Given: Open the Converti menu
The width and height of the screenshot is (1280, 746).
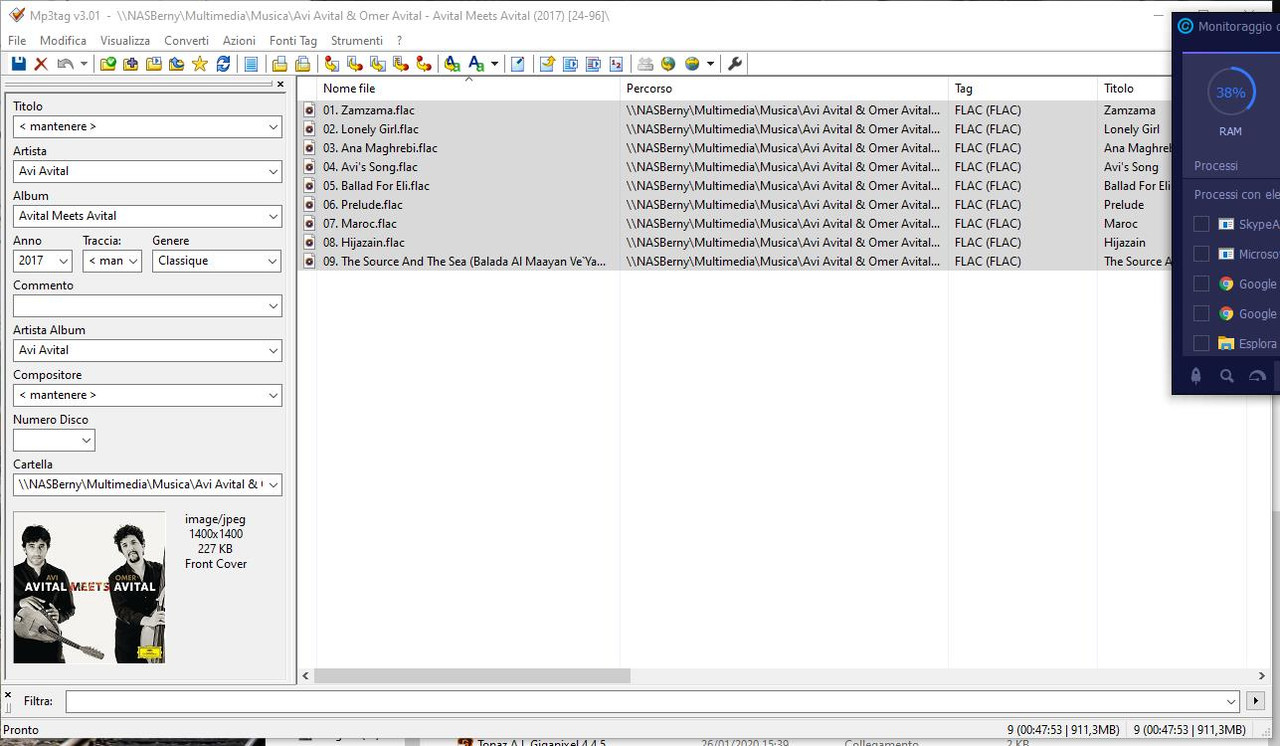Looking at the screenshot, I should pos(187,41).
